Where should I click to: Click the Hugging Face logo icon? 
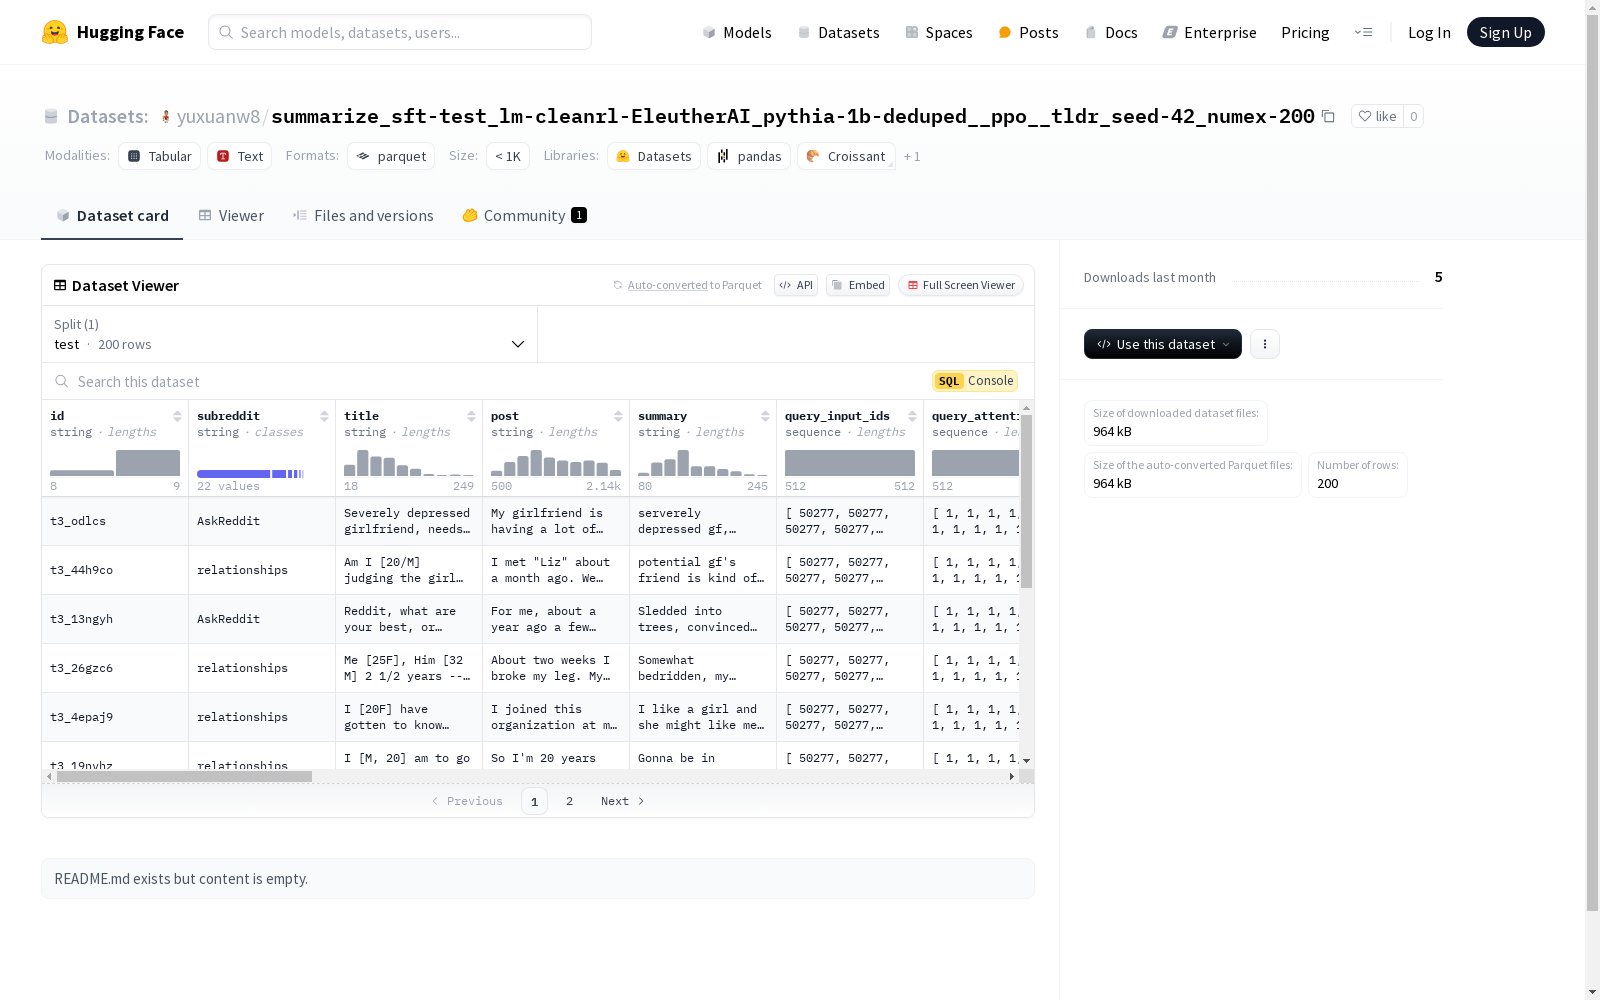55,32
